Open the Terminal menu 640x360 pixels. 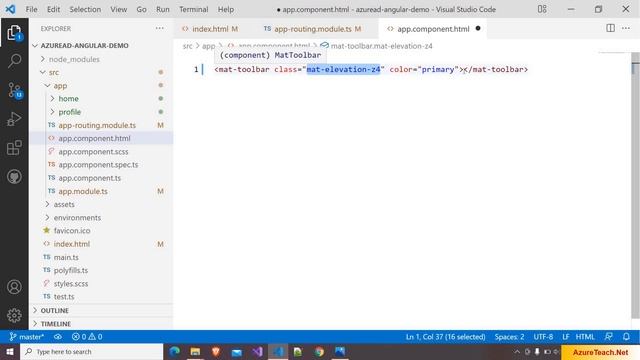pyautogui.click(x=193, y=9)
